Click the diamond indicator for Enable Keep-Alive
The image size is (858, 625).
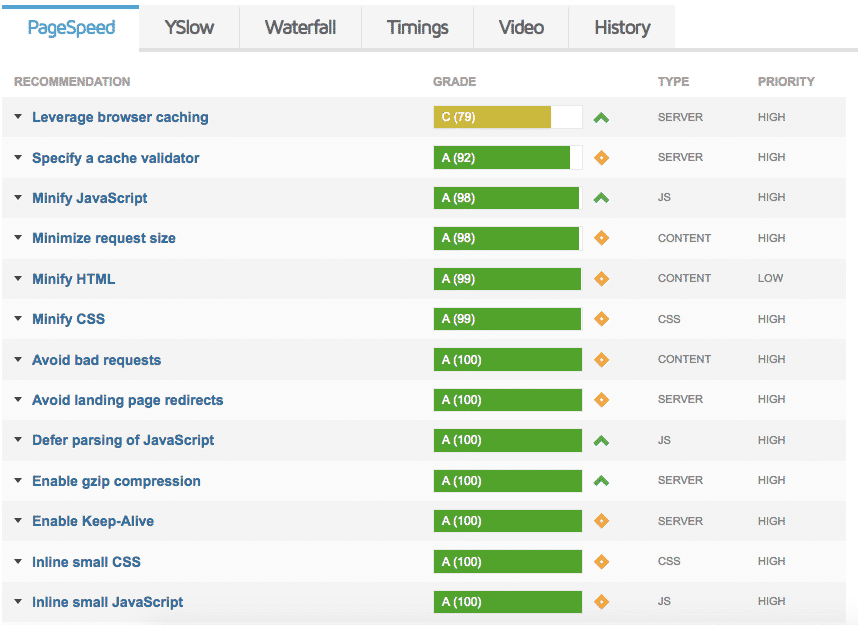601,520
